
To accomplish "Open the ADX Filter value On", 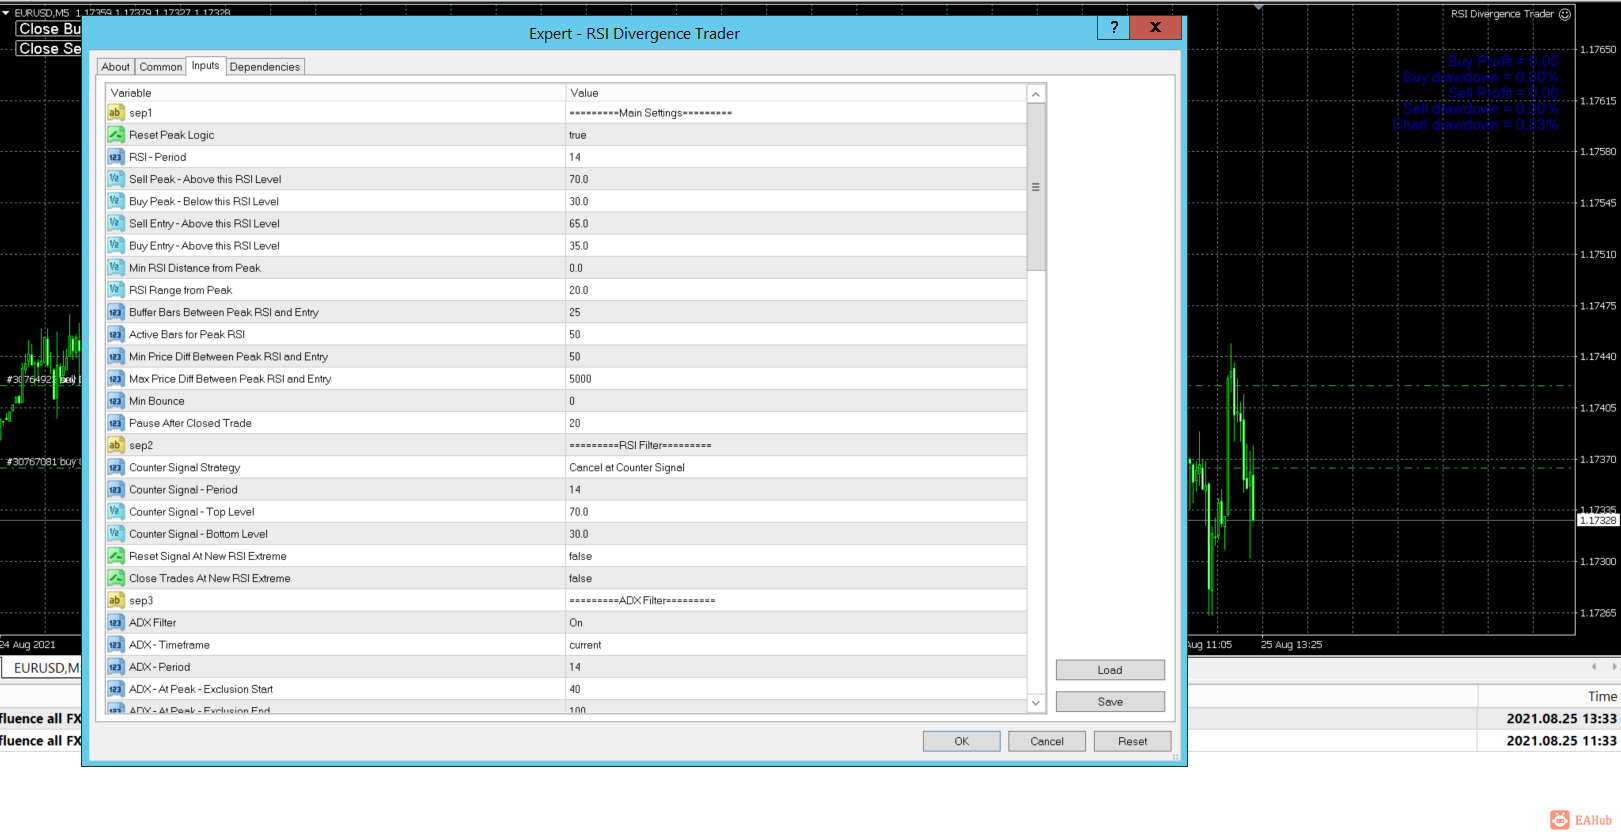I will coord(796,623).
